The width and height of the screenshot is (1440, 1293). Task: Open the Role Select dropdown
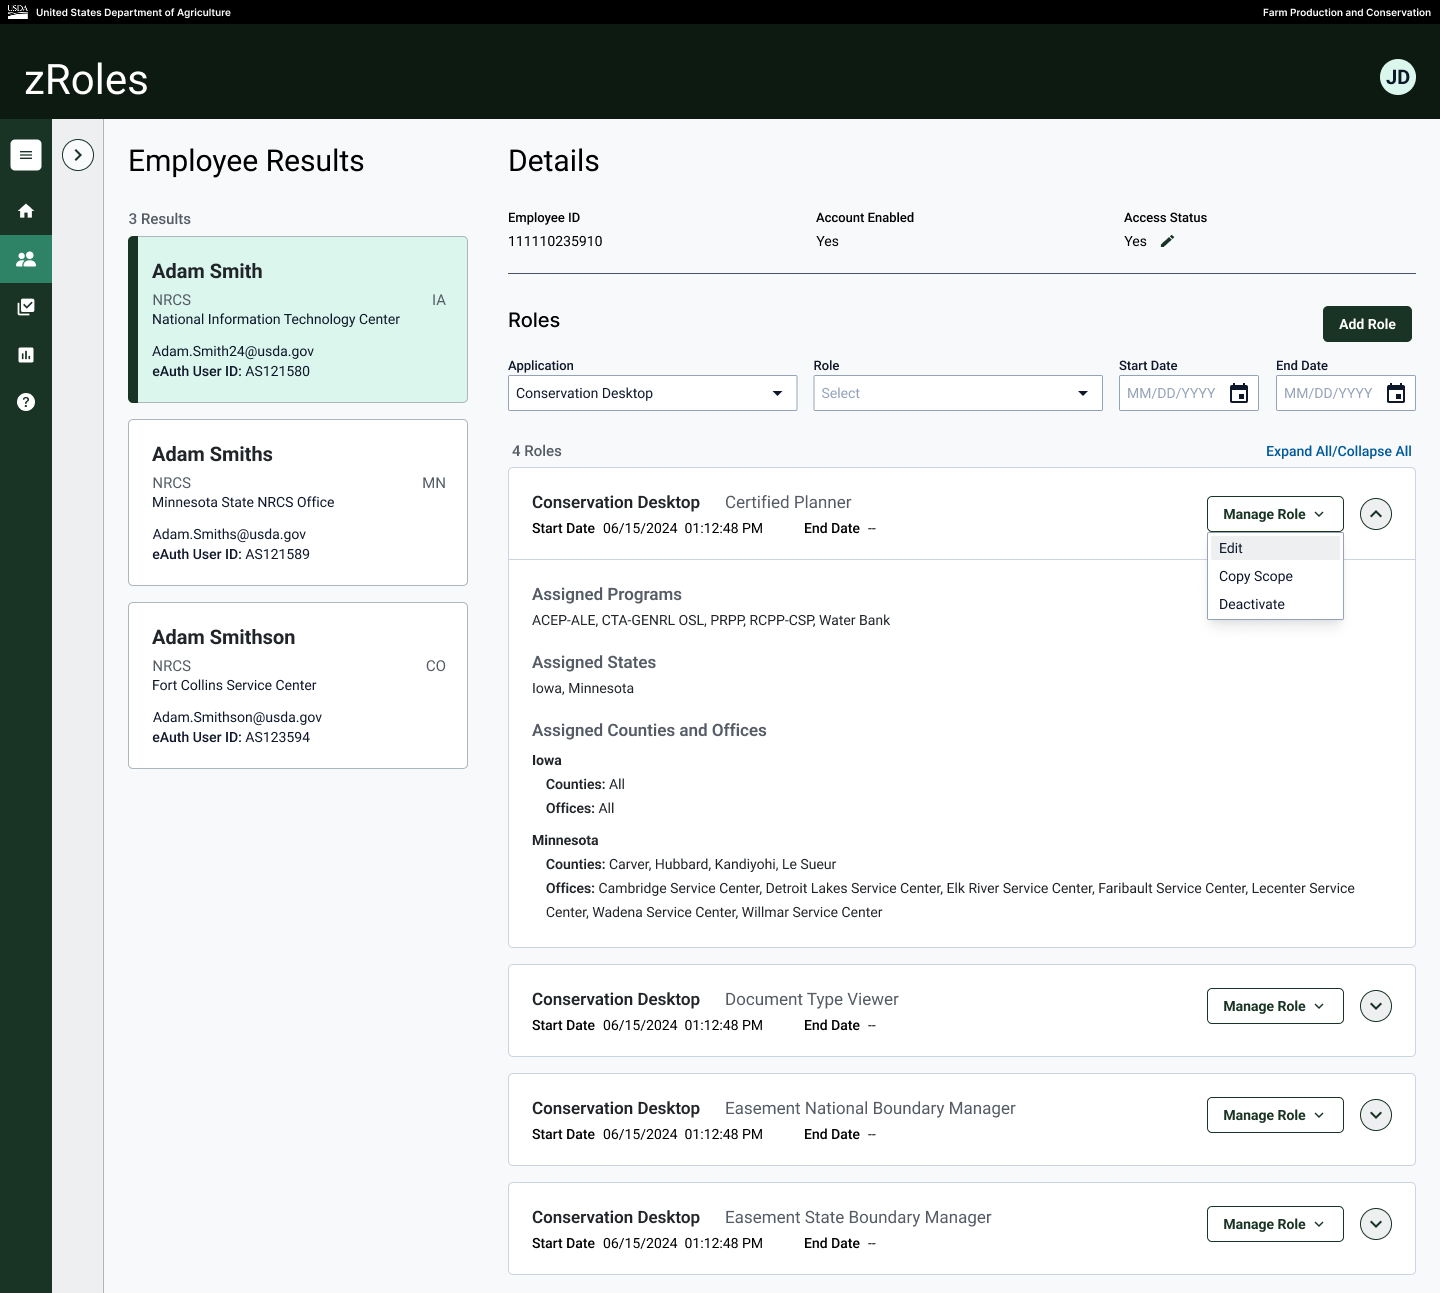(958, 393)
